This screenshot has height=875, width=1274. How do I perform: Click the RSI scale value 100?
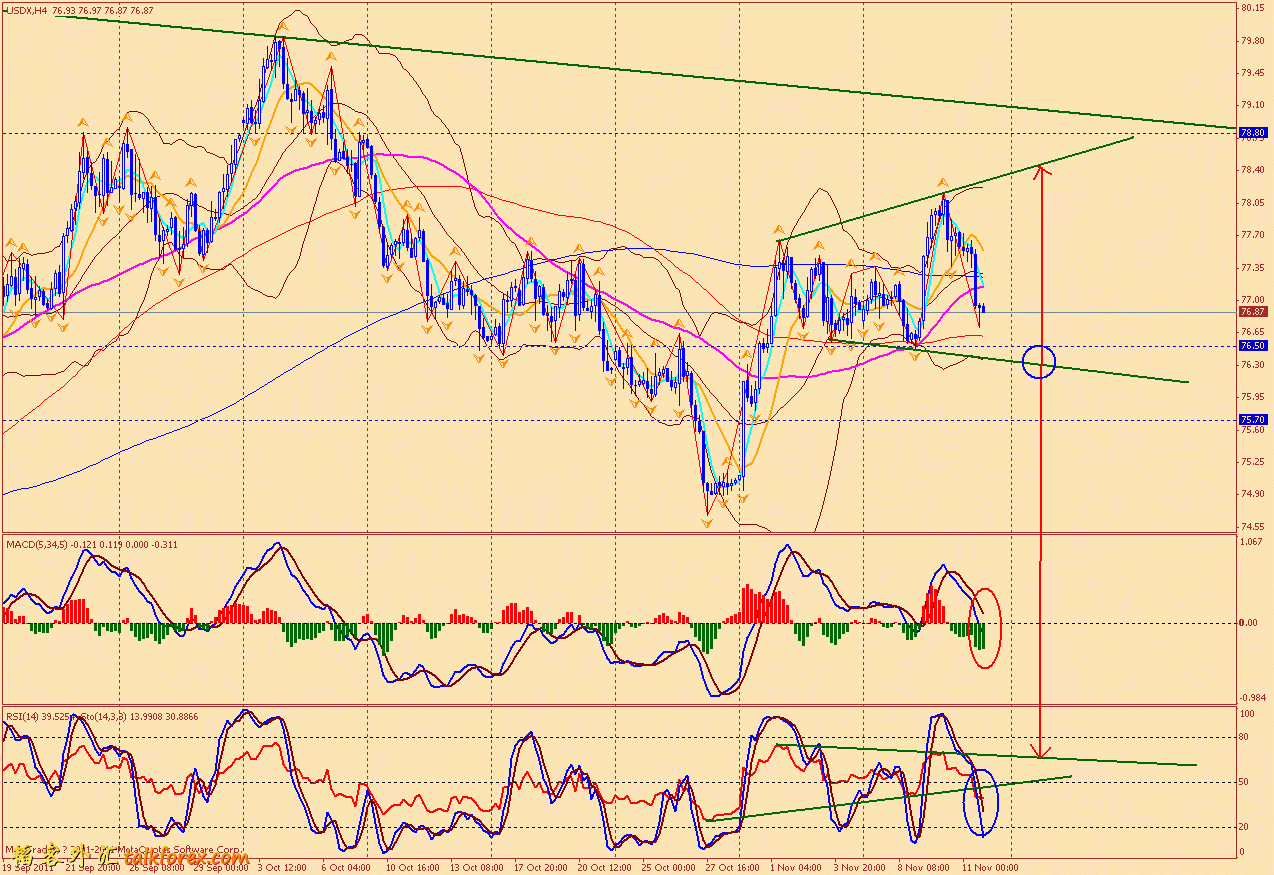1248,715
